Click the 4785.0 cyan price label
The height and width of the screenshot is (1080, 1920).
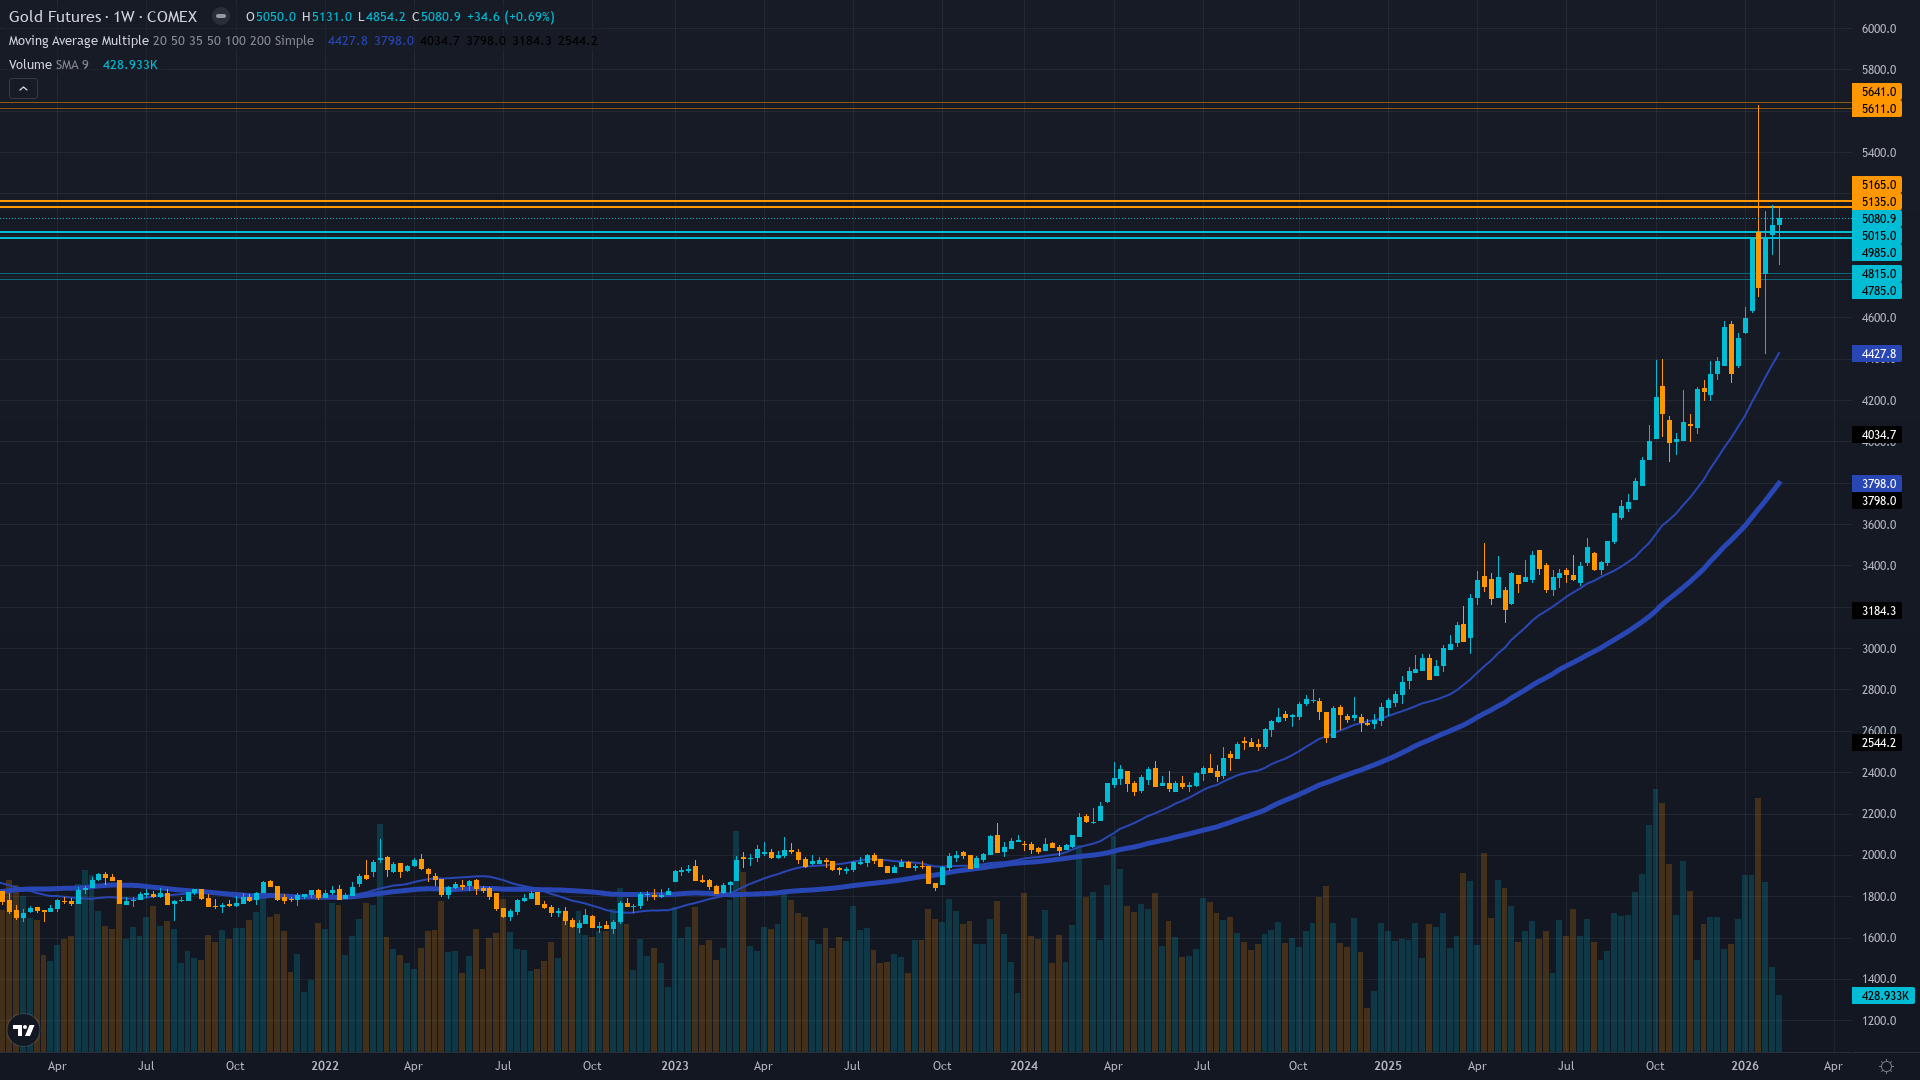click(1877, 291)
